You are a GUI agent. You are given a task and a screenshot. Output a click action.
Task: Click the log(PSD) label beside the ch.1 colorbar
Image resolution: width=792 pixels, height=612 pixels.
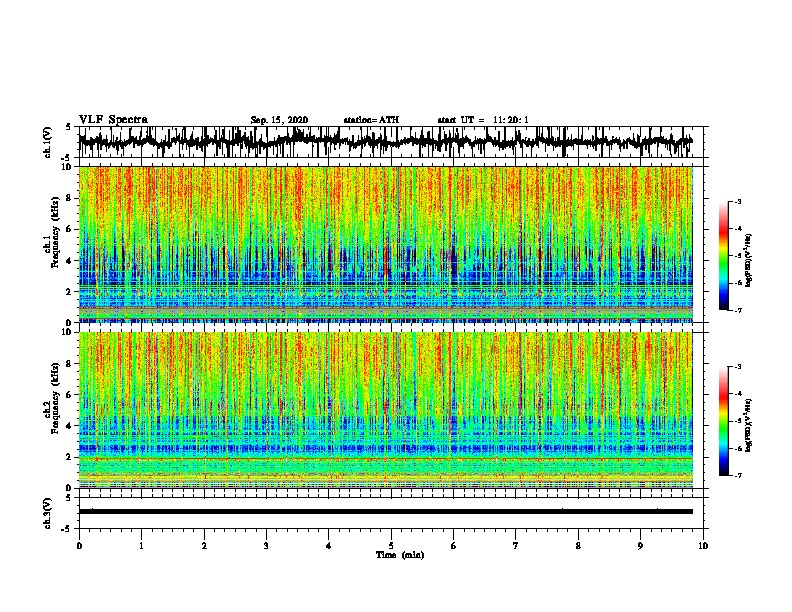[749, 260]
